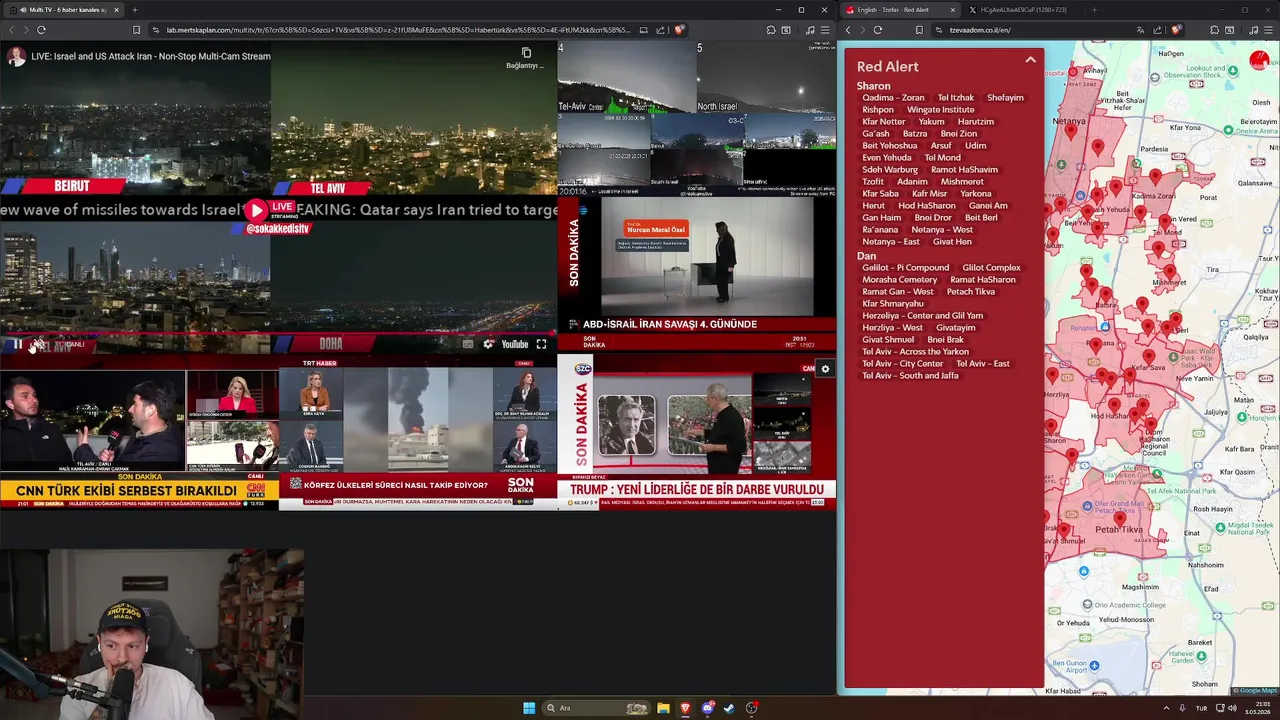
Task: Select Glilot Complex alert location
Action: click(x=991, y=268)
